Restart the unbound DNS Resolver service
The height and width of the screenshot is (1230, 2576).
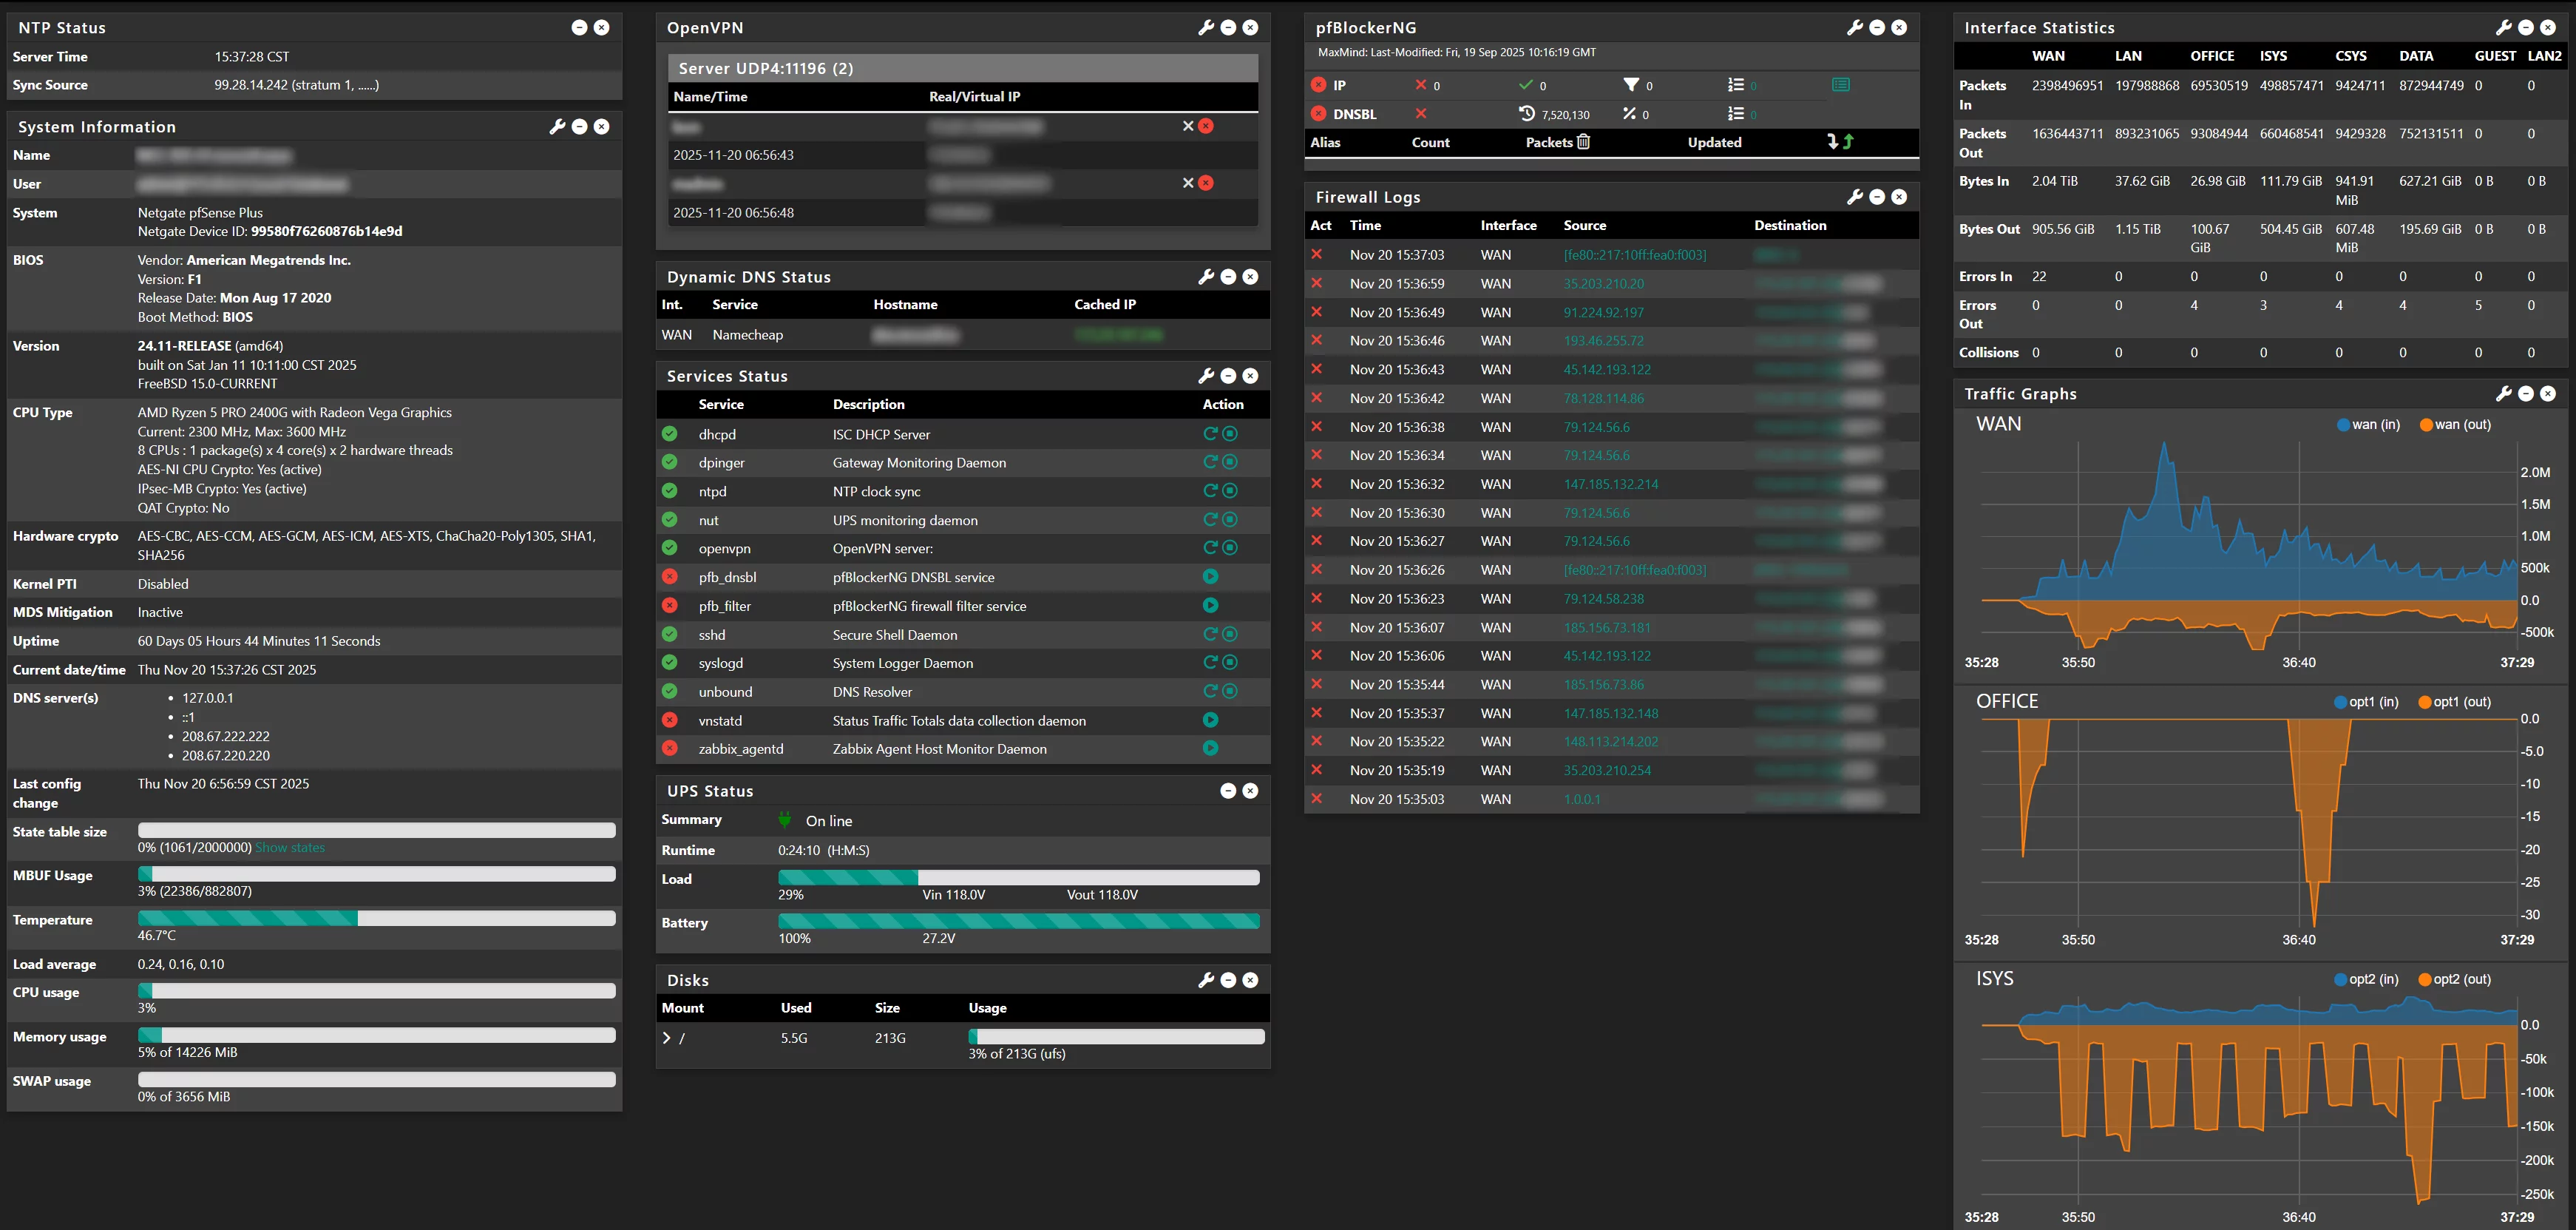click(x=1211, y=691)
